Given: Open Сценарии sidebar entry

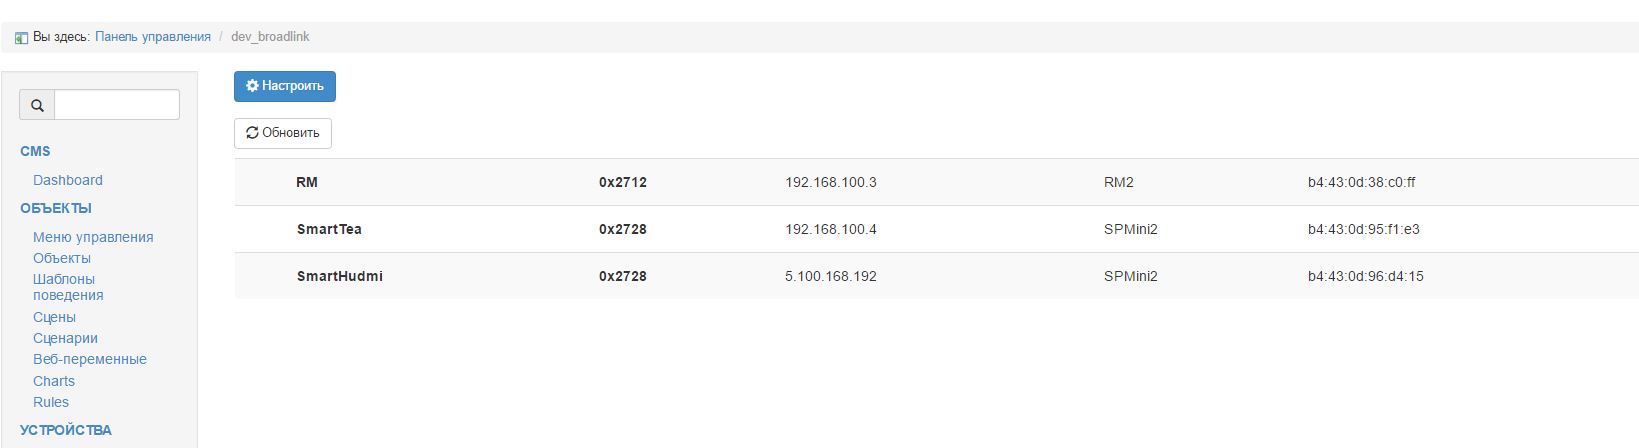Looking at the screenshot, I should click(65, 338).
